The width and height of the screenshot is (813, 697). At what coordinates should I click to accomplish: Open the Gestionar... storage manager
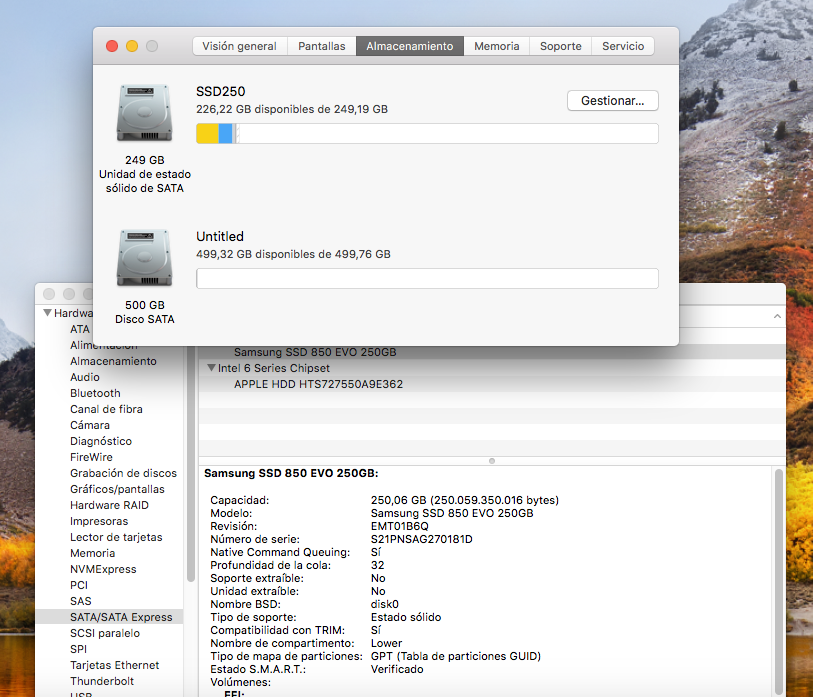pos(612,101)
